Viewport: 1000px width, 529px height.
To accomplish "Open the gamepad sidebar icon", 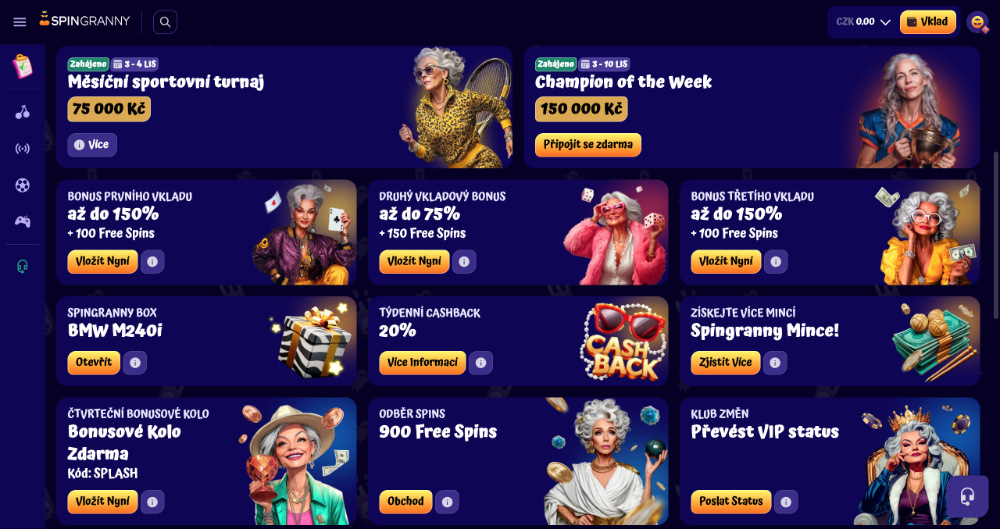I will point(22,222).
